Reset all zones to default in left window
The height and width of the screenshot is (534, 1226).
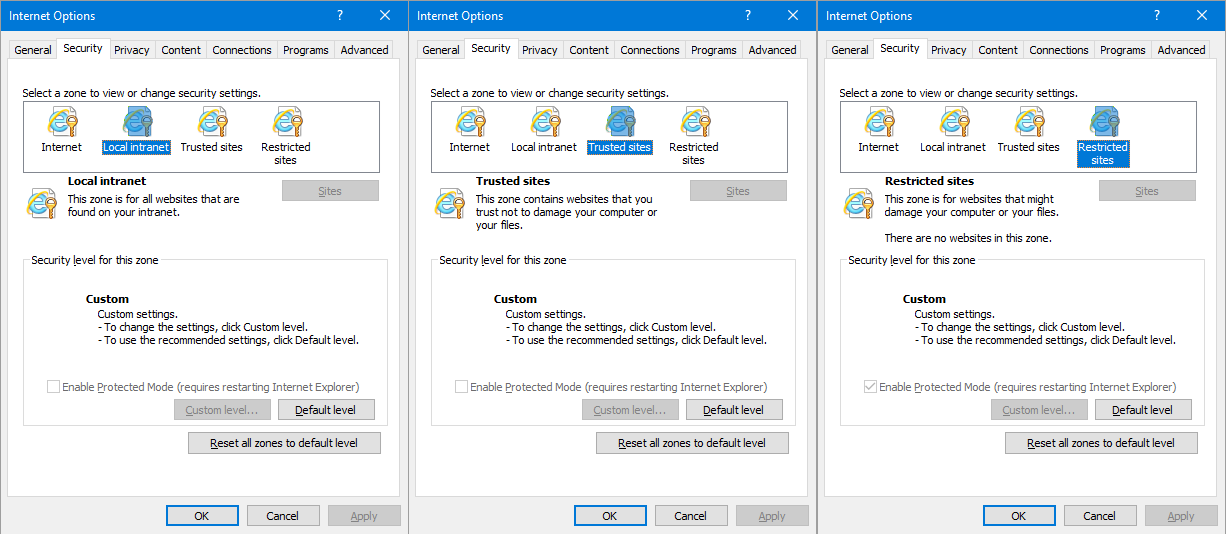coord(284,443)
